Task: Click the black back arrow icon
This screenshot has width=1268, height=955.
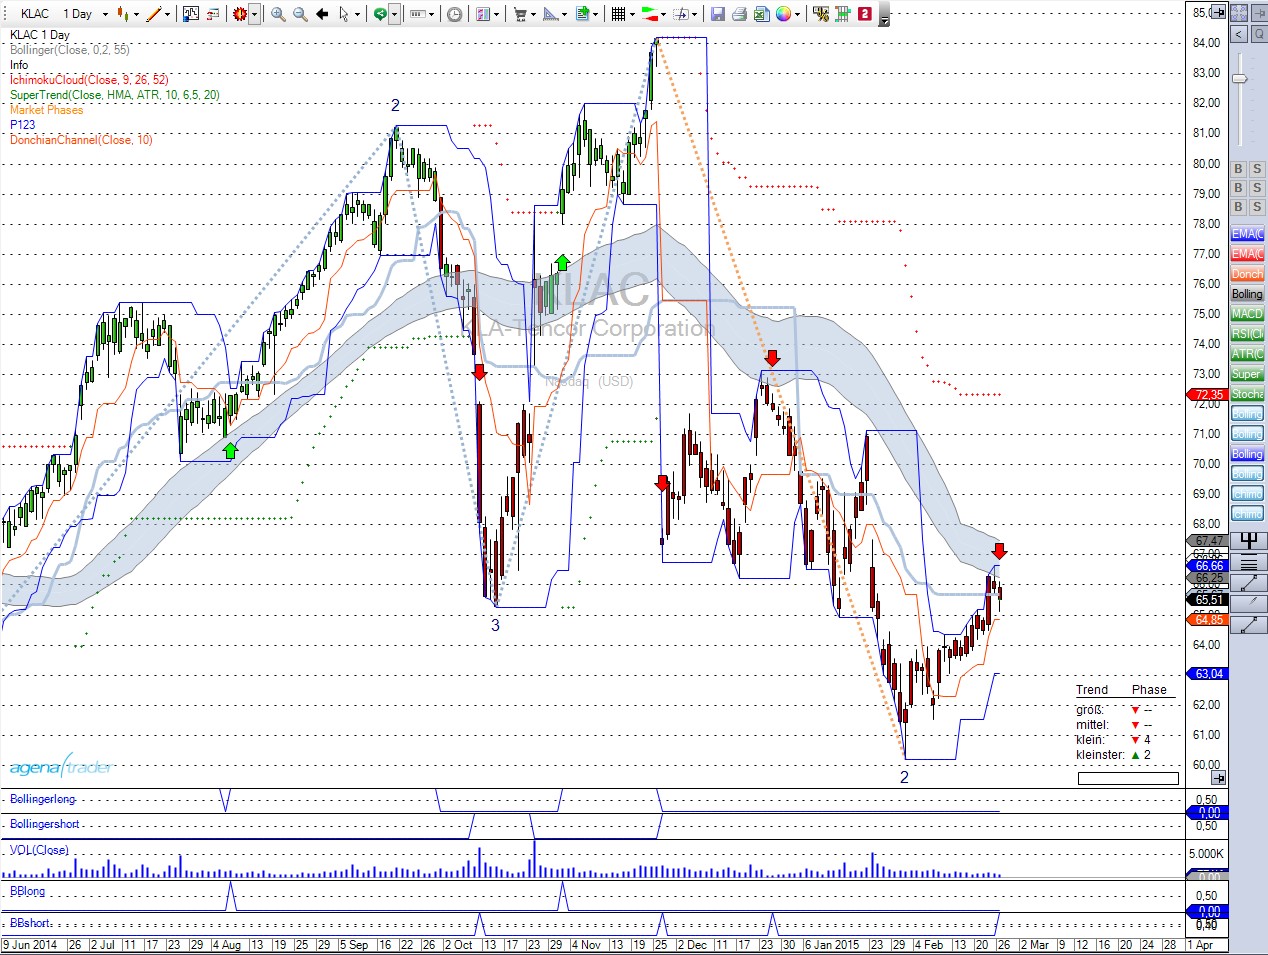Action: (322, 14)
